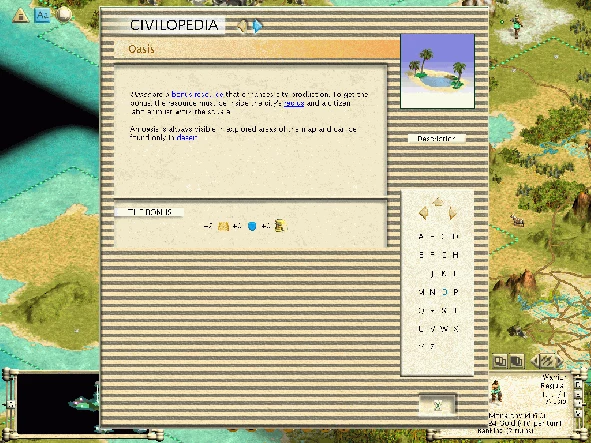Click the unit orders arrows button
The width and height of the screenshot is (591, 443).
[x=547, y=362]
